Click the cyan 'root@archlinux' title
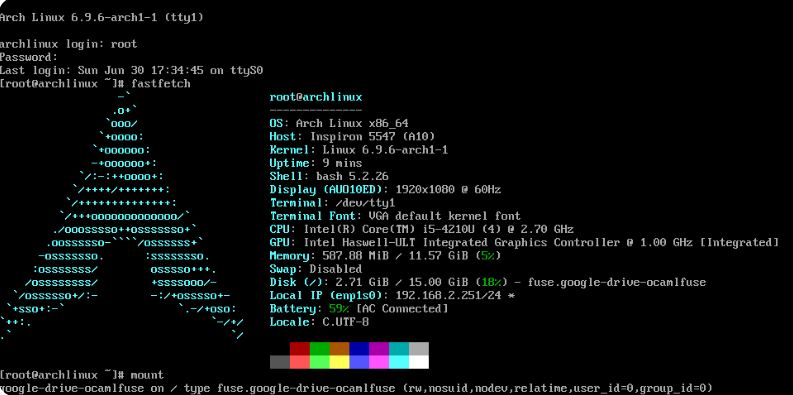 tap(316, 97)
